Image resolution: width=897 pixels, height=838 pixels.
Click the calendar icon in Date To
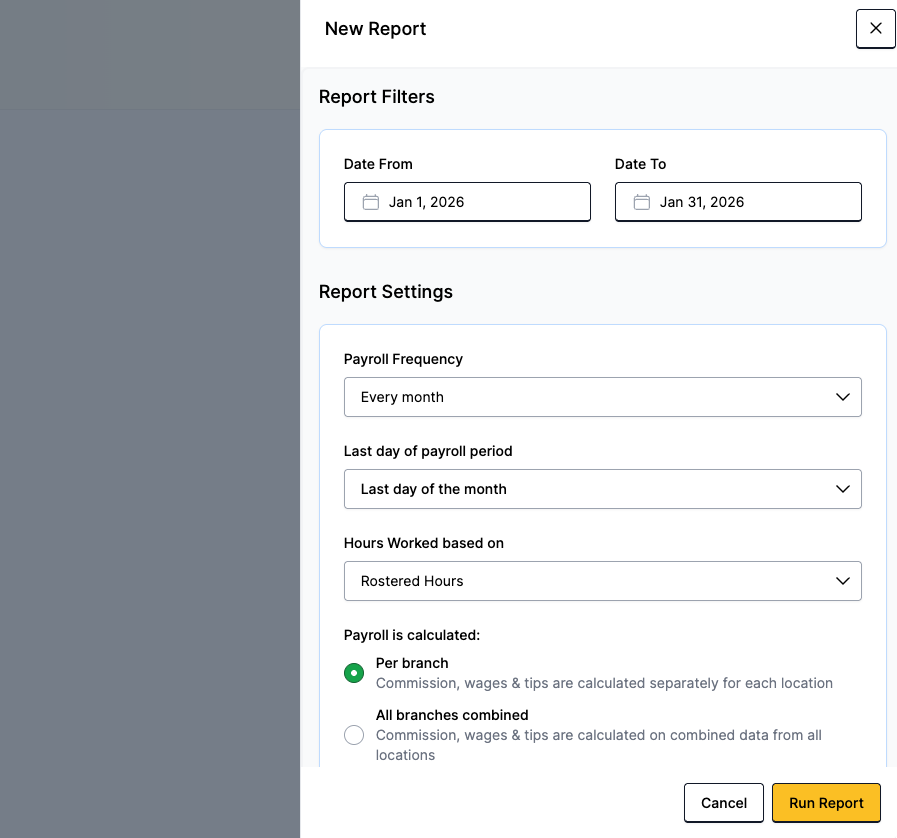[641, 202]
